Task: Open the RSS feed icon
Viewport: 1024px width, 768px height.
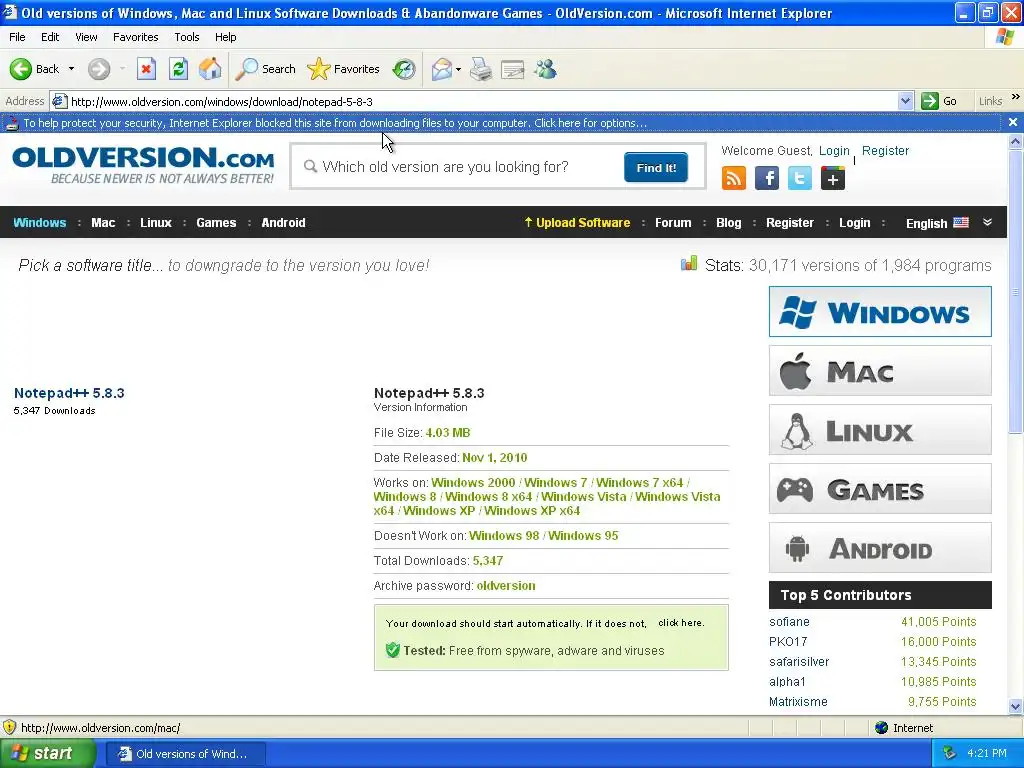Action: pos(733,178)
